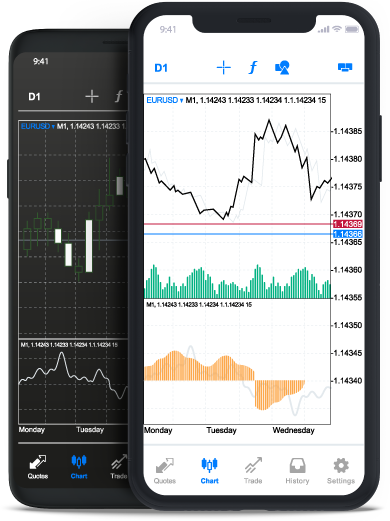Image resolution: width=390 pixels, height=521 pixels.
Task: Open indicators (f) on white phone
Action: (x=253, y=68)
